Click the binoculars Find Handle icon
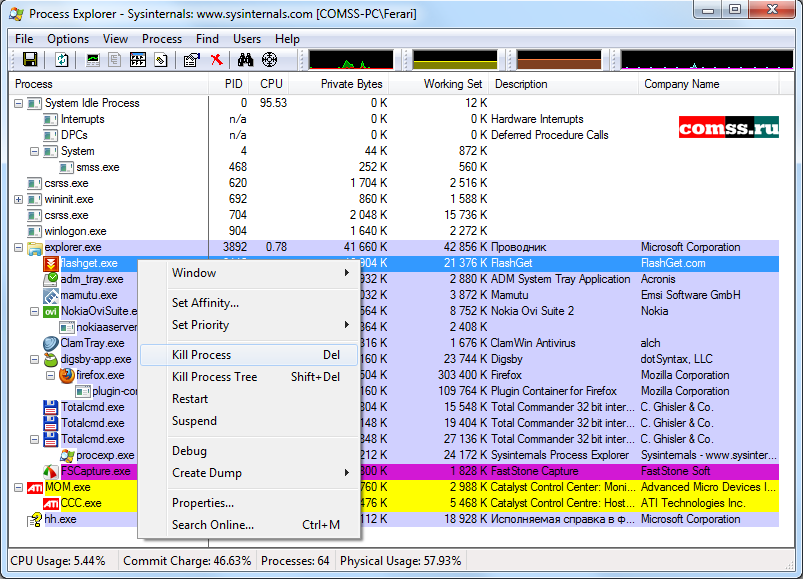 pyautogui.click(x=245, y=60)
